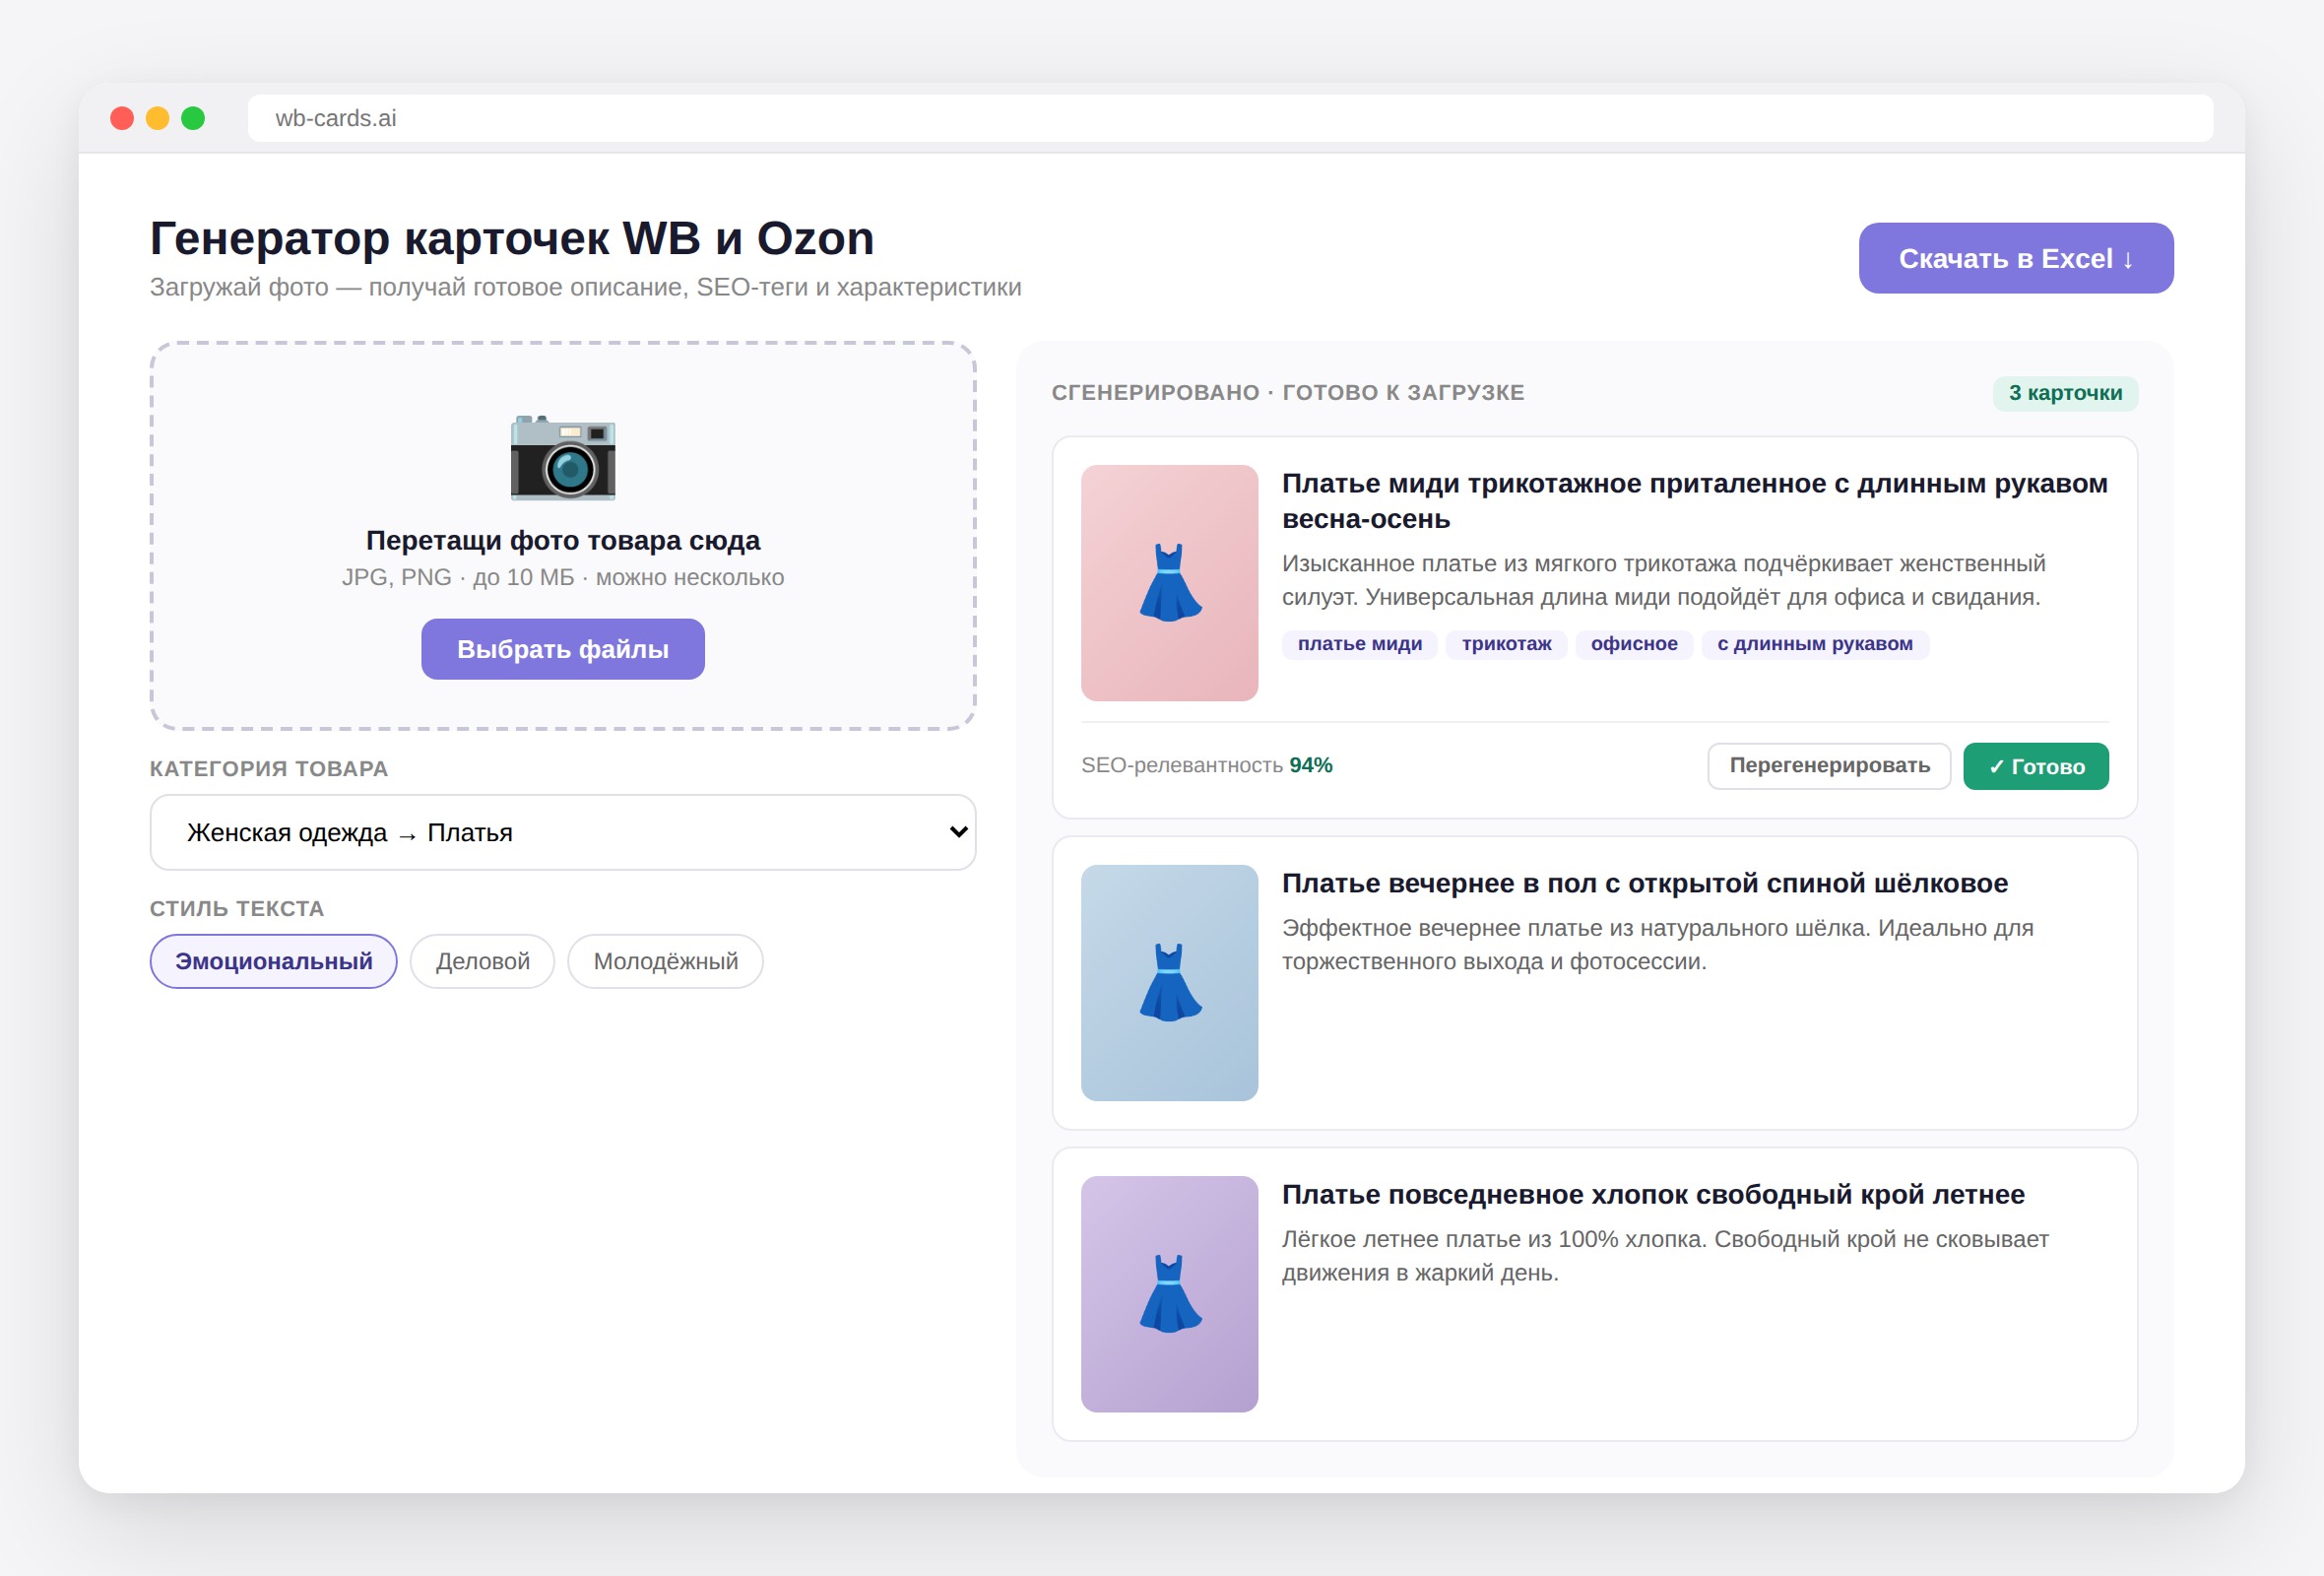
Task: Click the dress icon on blue thumbnail
Action: pos(1169,983)
